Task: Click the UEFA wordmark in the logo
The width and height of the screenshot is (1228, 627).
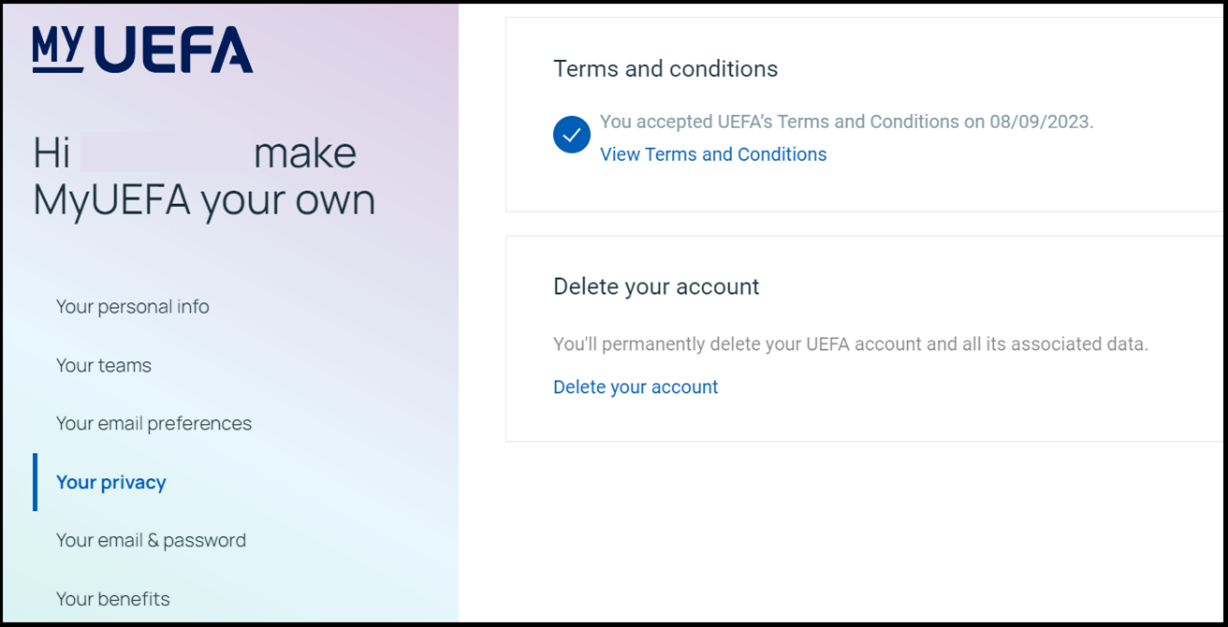Action: pyautogui.click(x=174, y=50)
